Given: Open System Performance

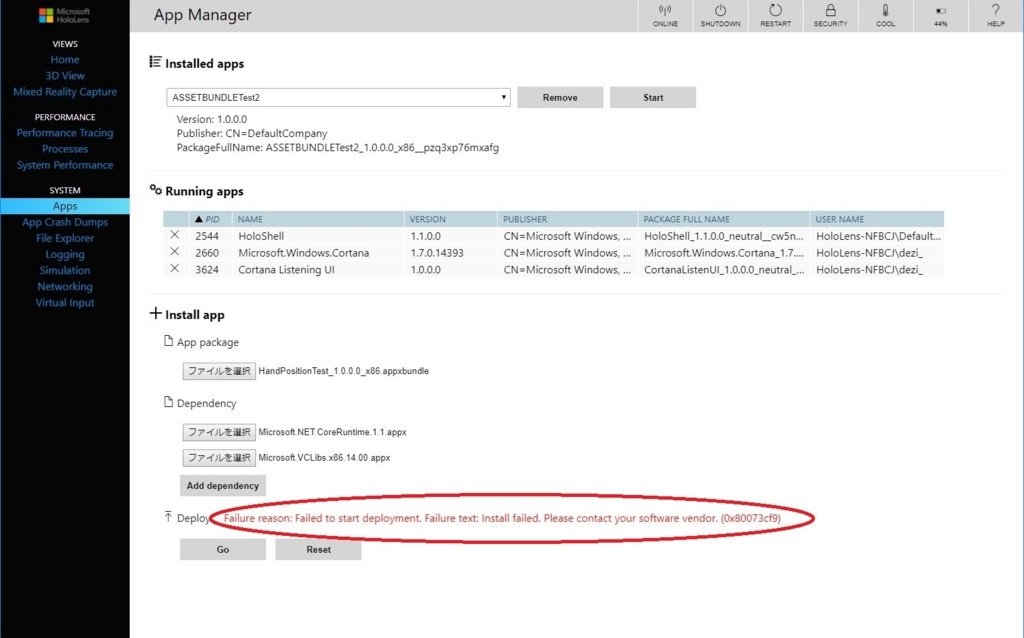Looking at the screenshot, I should tap(65, 165).
